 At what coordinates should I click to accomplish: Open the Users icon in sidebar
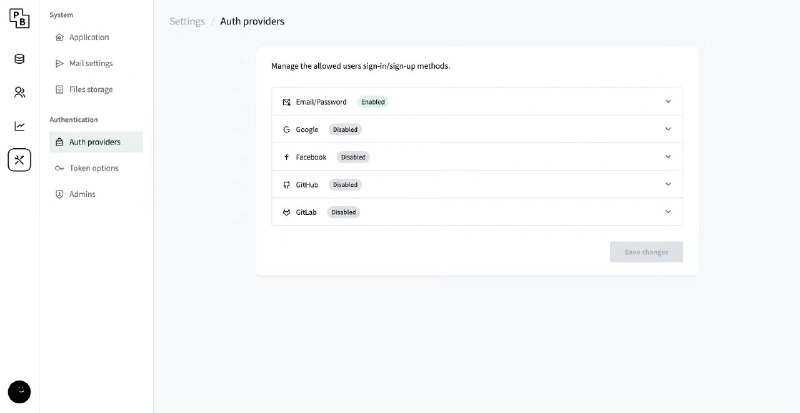pos(19,92)
